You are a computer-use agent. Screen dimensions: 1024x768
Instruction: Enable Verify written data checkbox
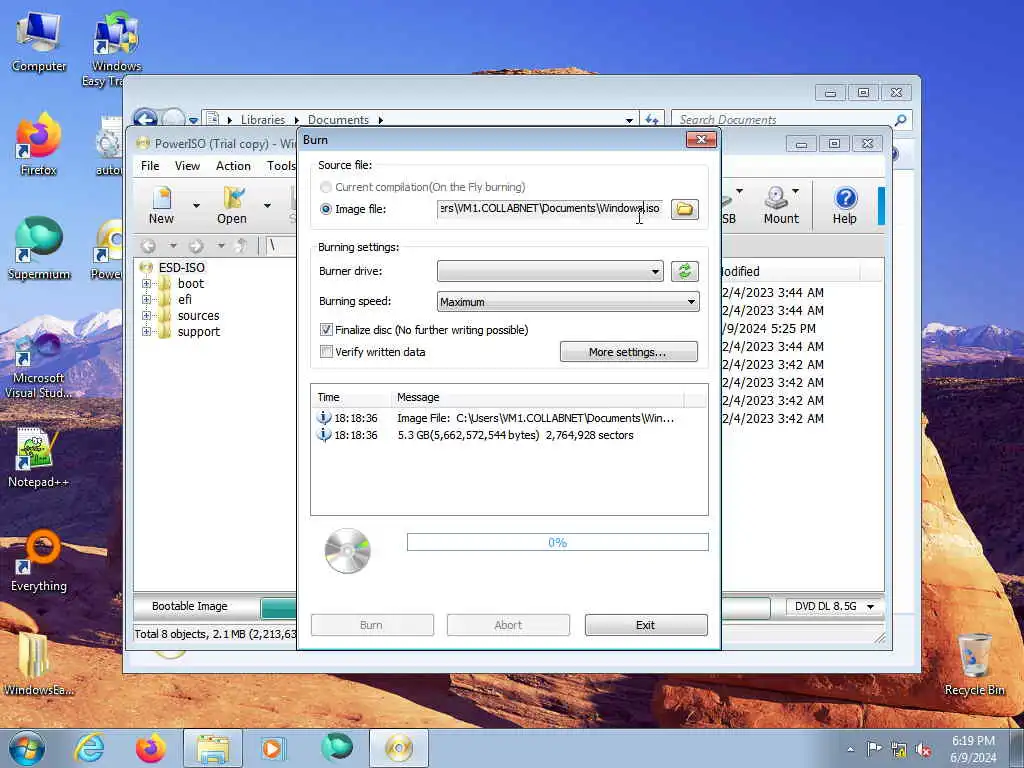click(326, 352)
